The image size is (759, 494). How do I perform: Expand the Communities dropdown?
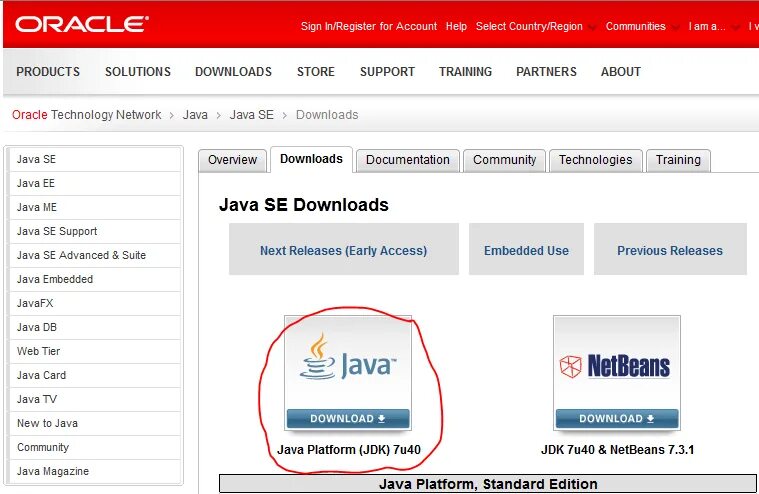click(x=642, y=26)
